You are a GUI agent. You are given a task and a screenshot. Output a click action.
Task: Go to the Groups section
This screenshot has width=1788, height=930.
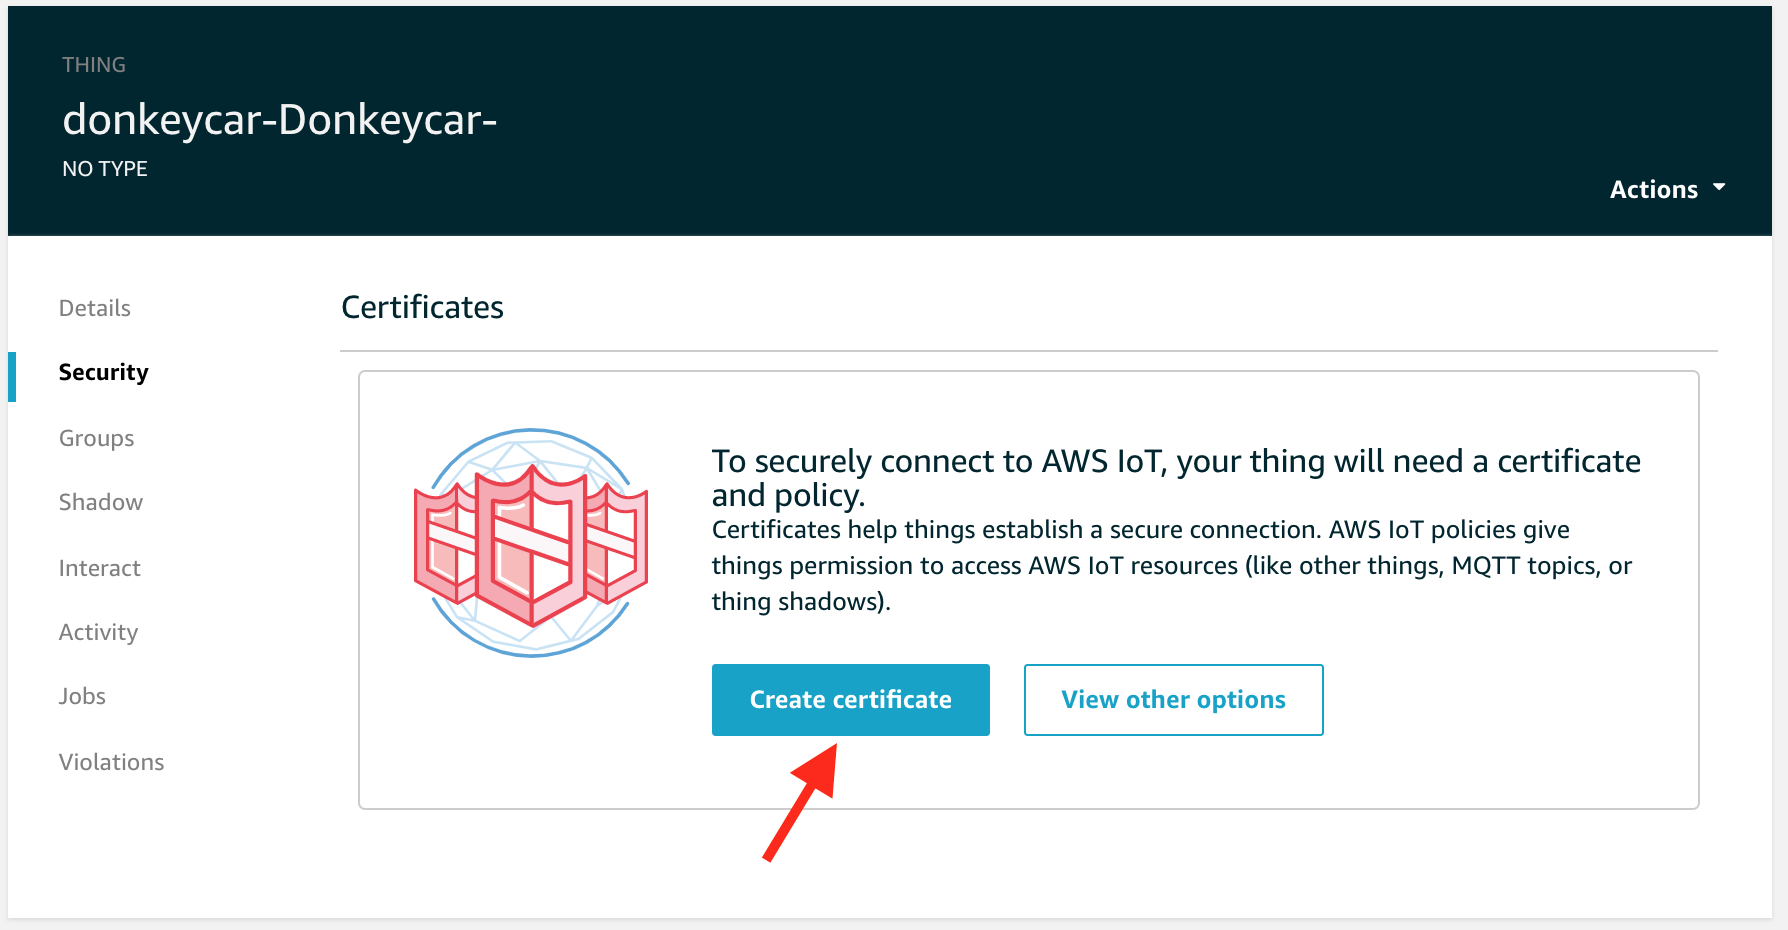pos(96,438)
